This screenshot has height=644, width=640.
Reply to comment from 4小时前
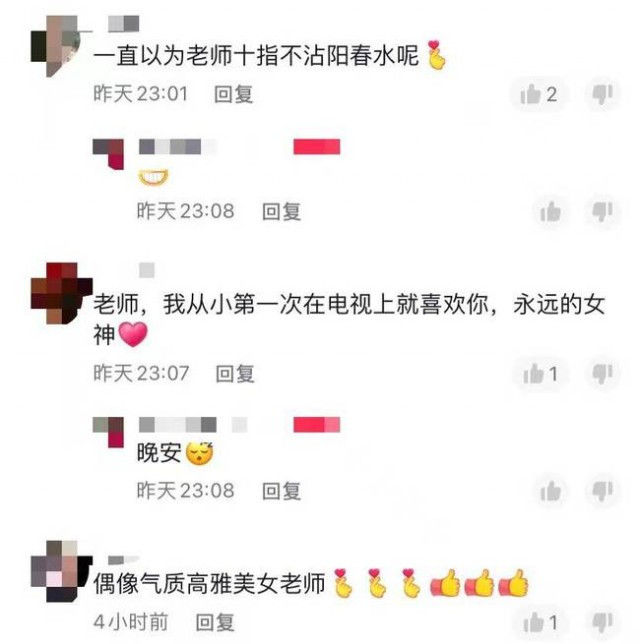(x=215, y=622)
